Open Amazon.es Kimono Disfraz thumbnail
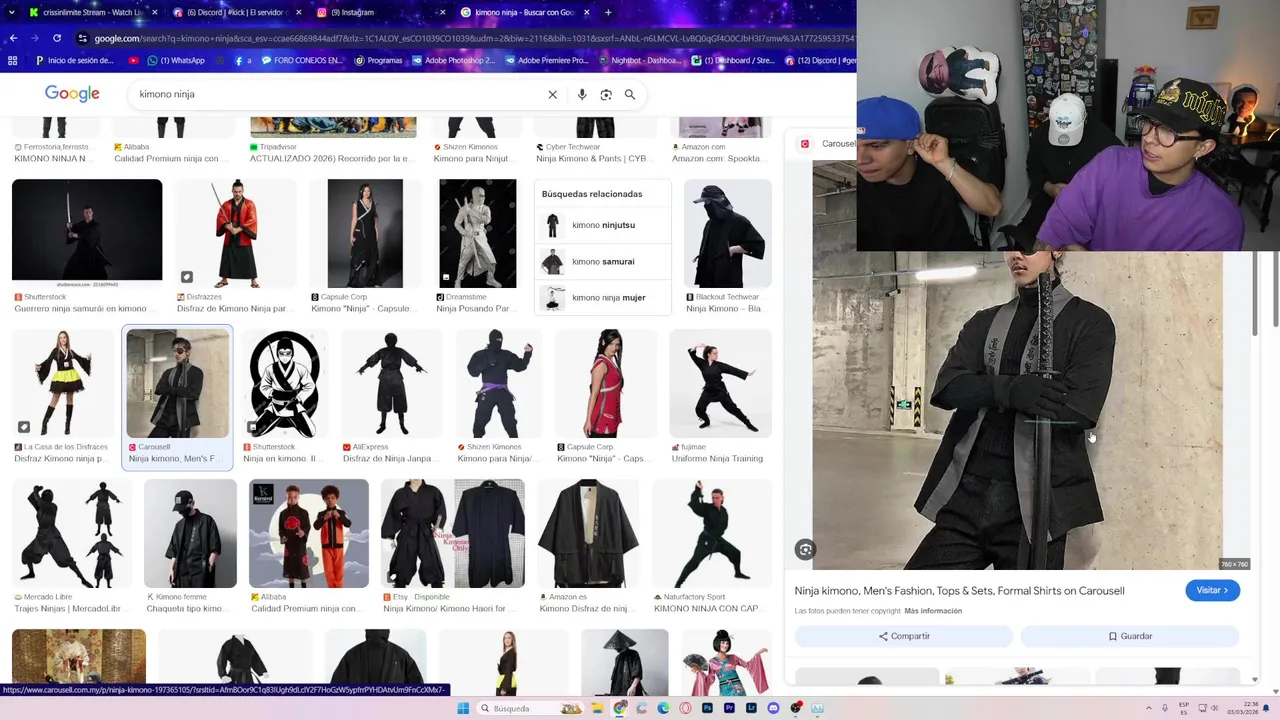The height and width of the screenshot is (720, 1280). point(588,533)
